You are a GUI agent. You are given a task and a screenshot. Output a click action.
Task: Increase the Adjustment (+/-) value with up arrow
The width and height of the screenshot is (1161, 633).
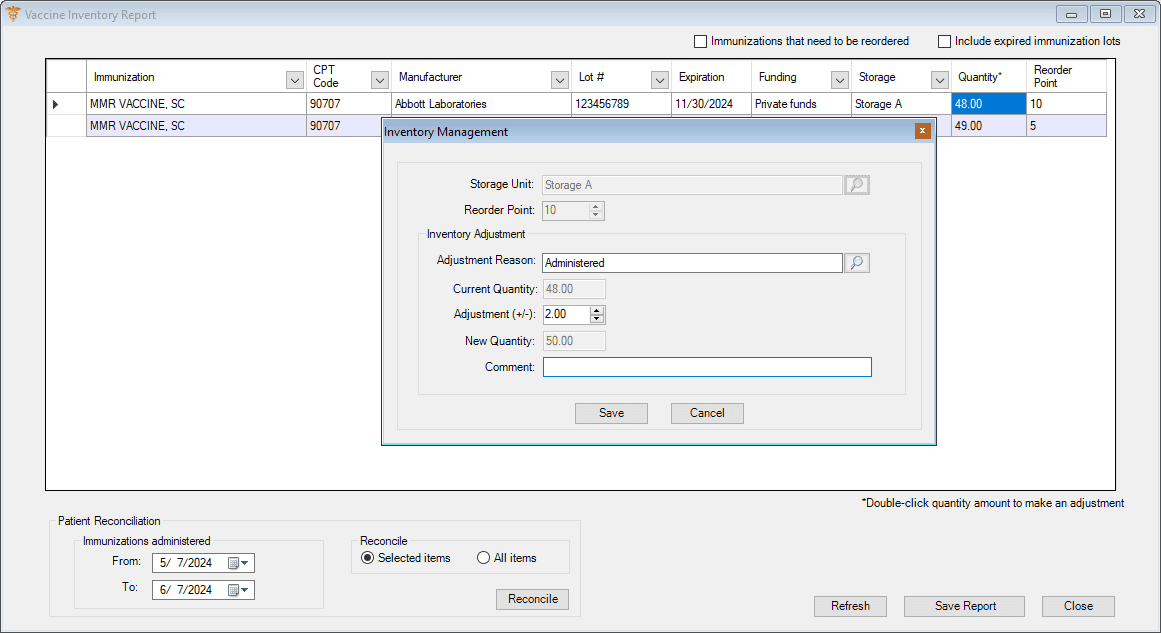pyautogui.click(x=597, y=310)
